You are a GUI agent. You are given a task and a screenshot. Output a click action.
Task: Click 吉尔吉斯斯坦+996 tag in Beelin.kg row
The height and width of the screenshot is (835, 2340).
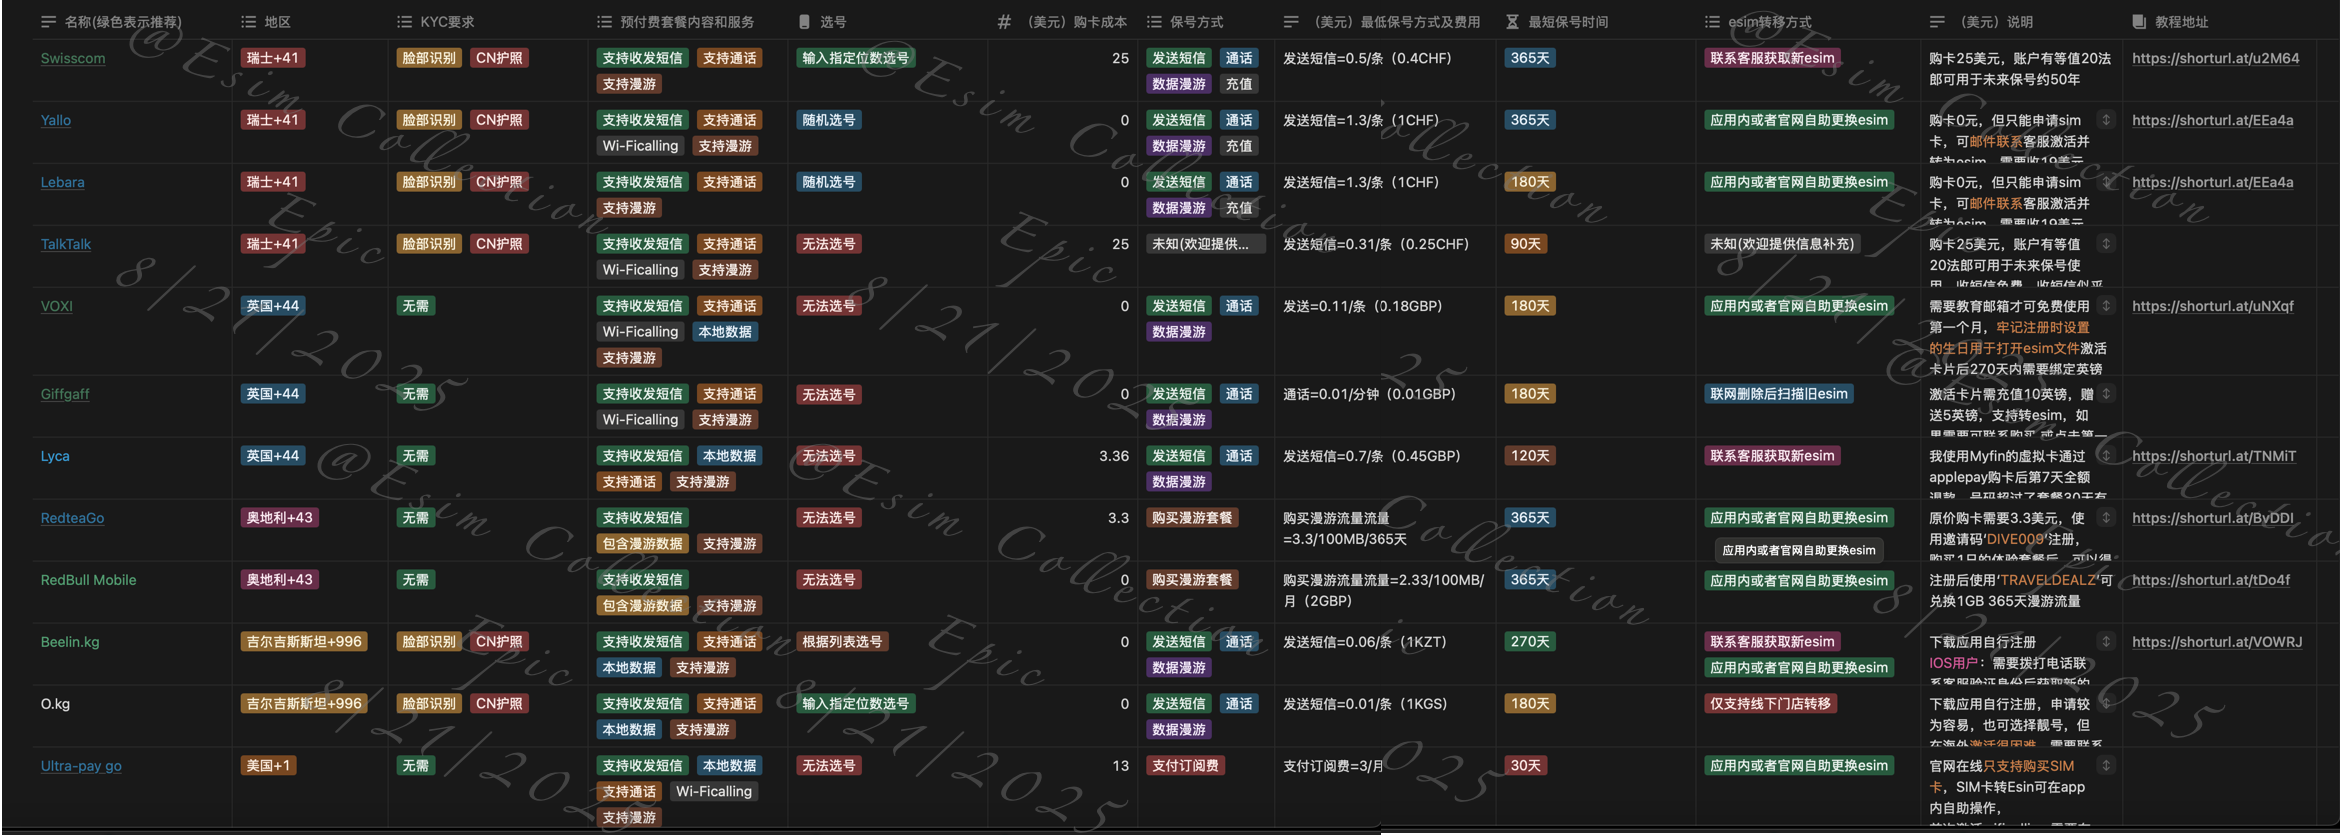click(x=304, y=642)
